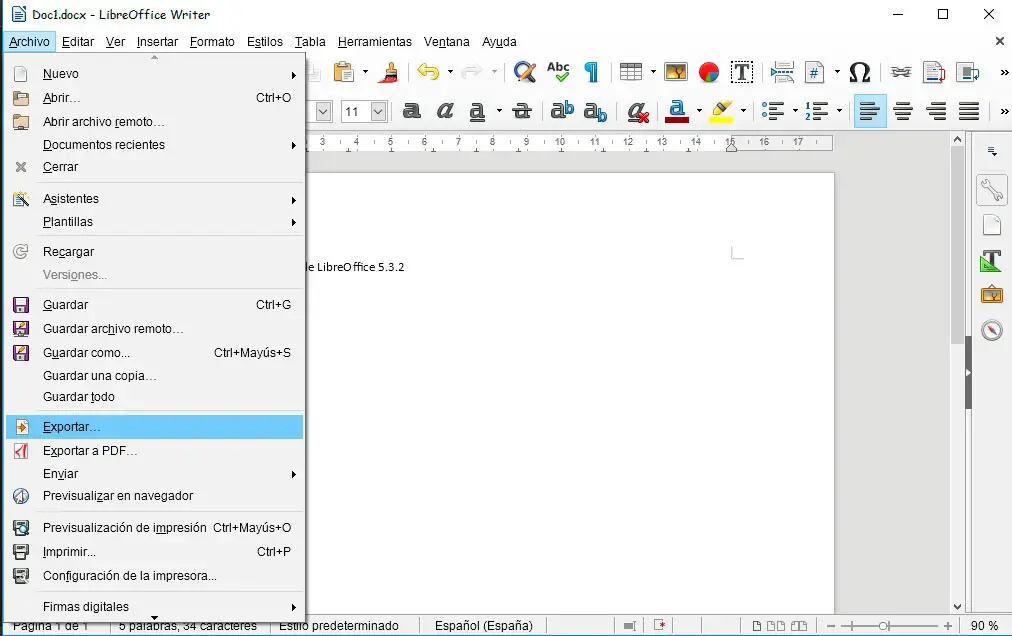
Task: Click the zoom slider handle
Action: 884,626
